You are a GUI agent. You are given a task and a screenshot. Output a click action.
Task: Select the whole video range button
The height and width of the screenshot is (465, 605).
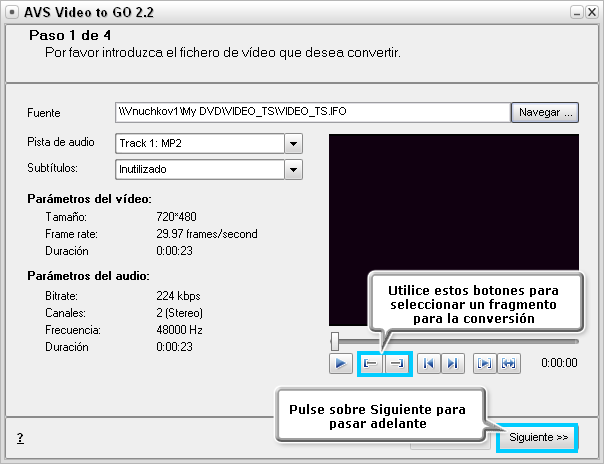coord(509,364)
